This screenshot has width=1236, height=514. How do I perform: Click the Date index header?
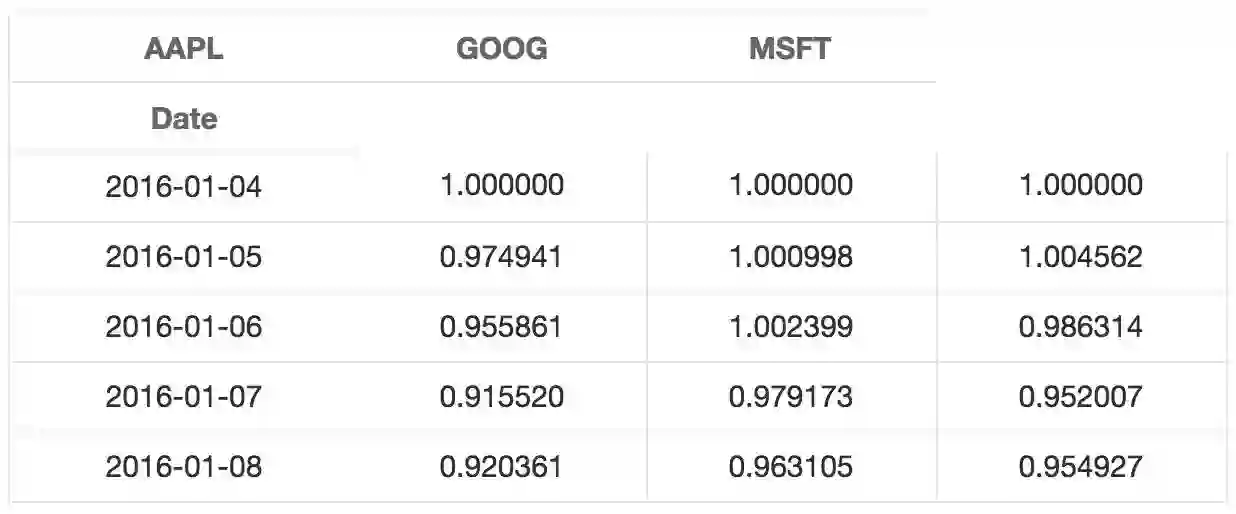(x=183, y=119)
